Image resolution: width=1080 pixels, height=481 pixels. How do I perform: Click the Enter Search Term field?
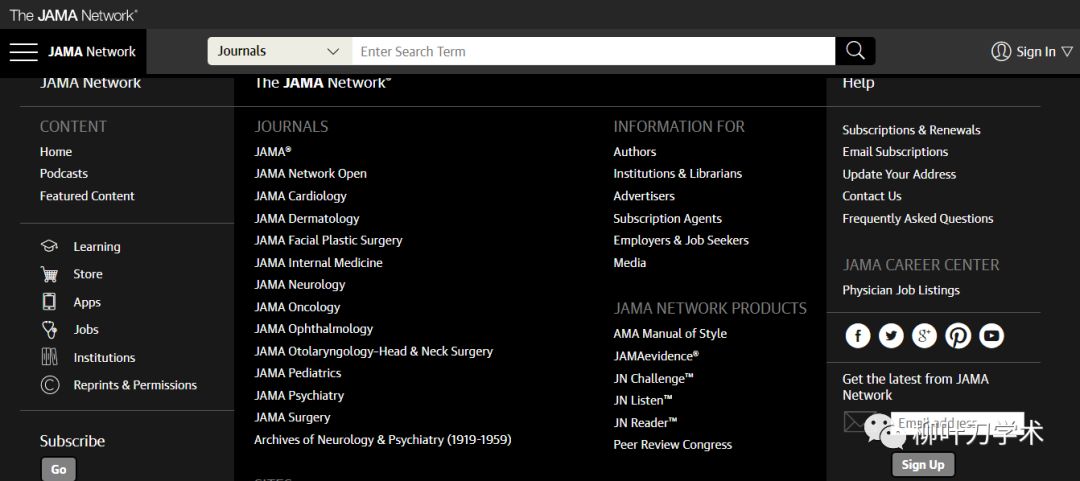click(x=593, y=51)
